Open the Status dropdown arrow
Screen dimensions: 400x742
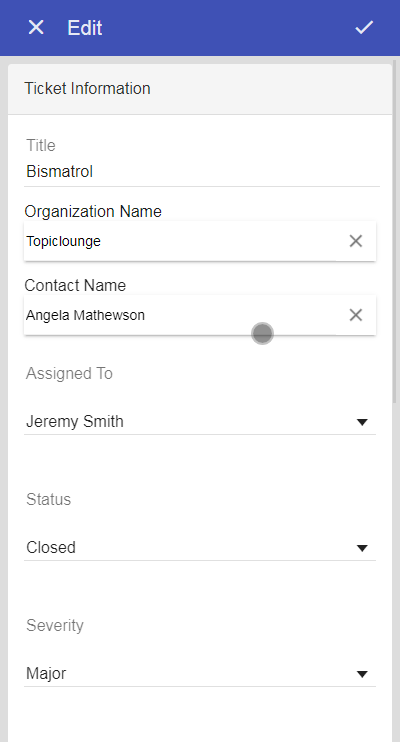362,548
